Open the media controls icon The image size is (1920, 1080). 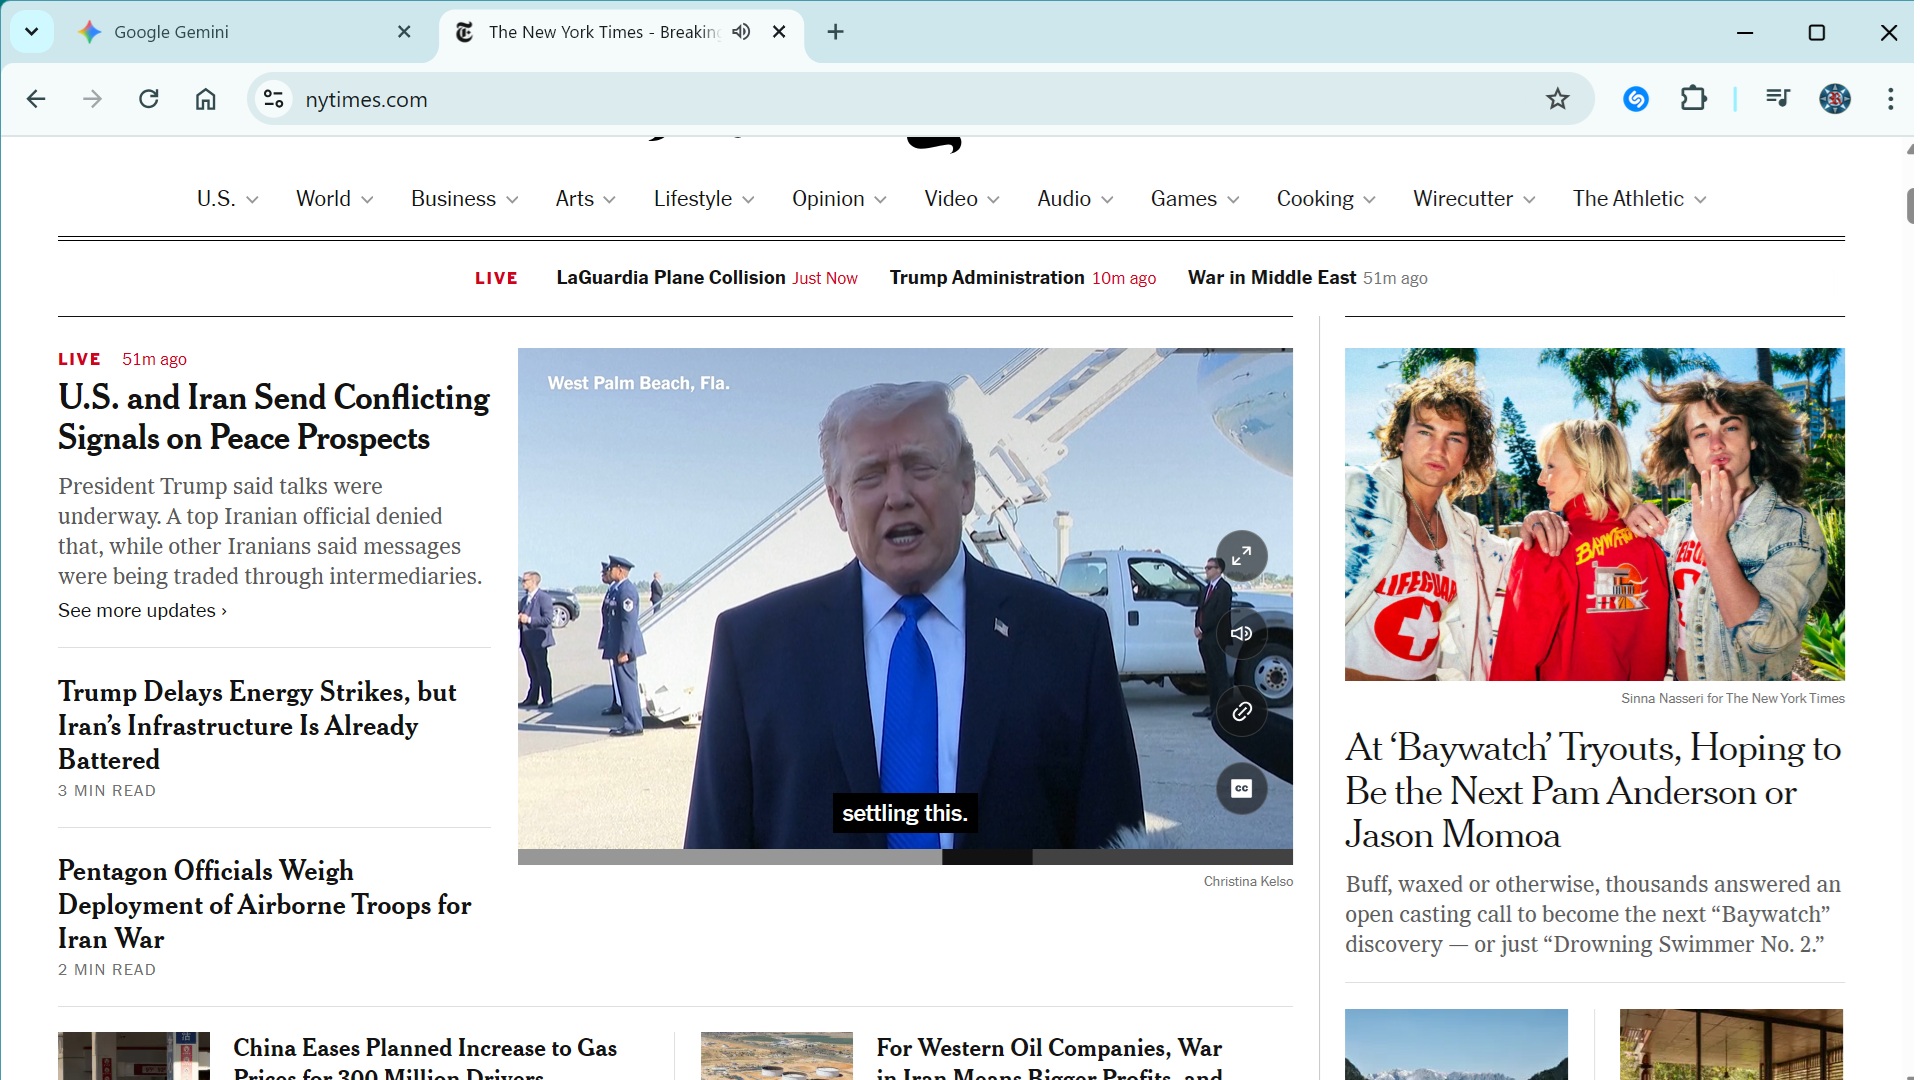coord(1777,99)
